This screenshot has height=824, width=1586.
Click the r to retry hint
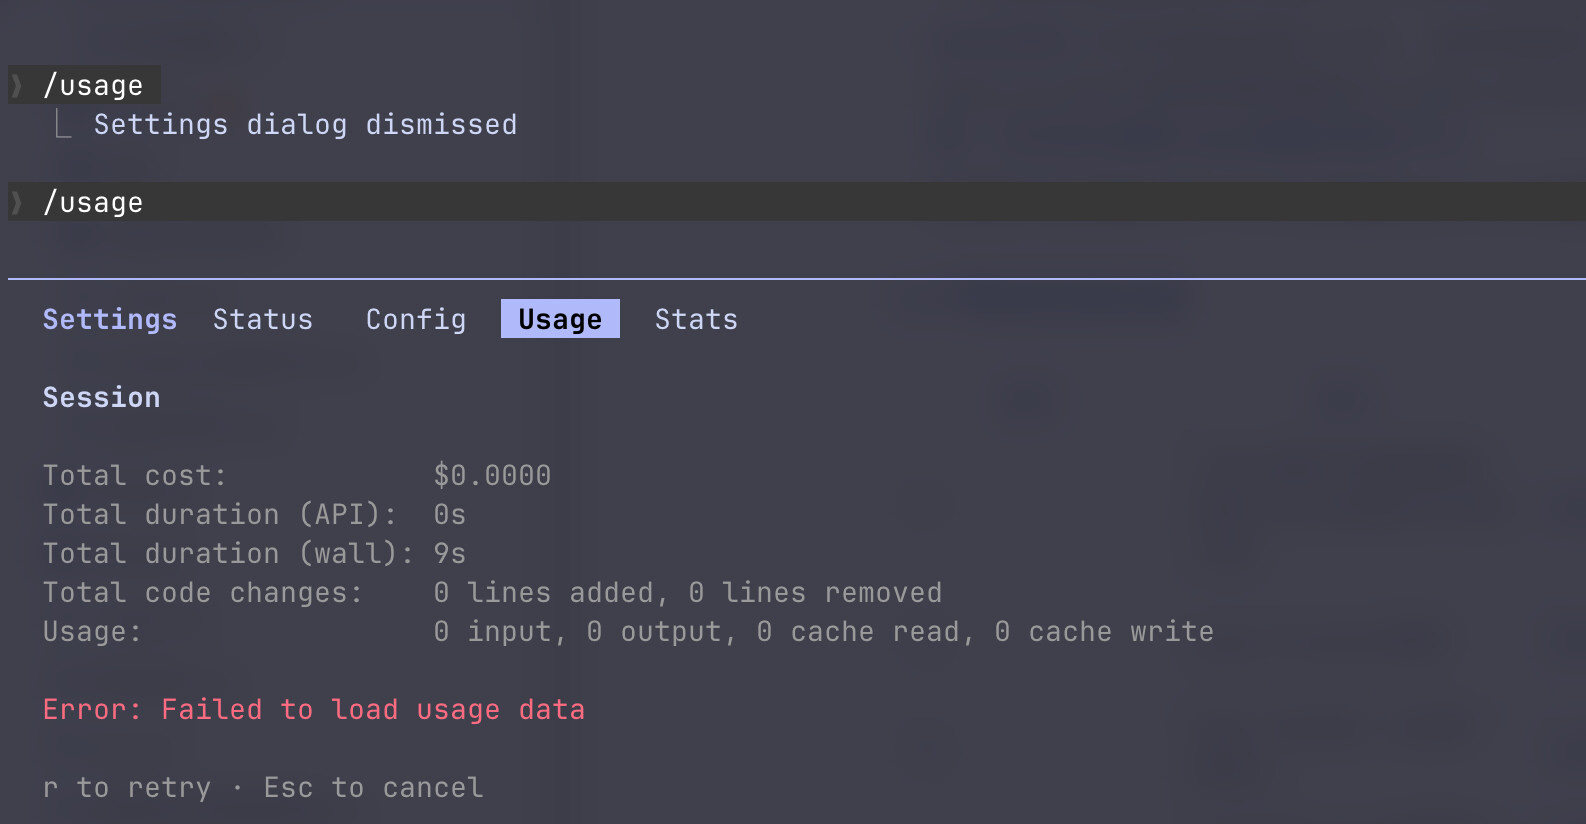click(127, 787)
